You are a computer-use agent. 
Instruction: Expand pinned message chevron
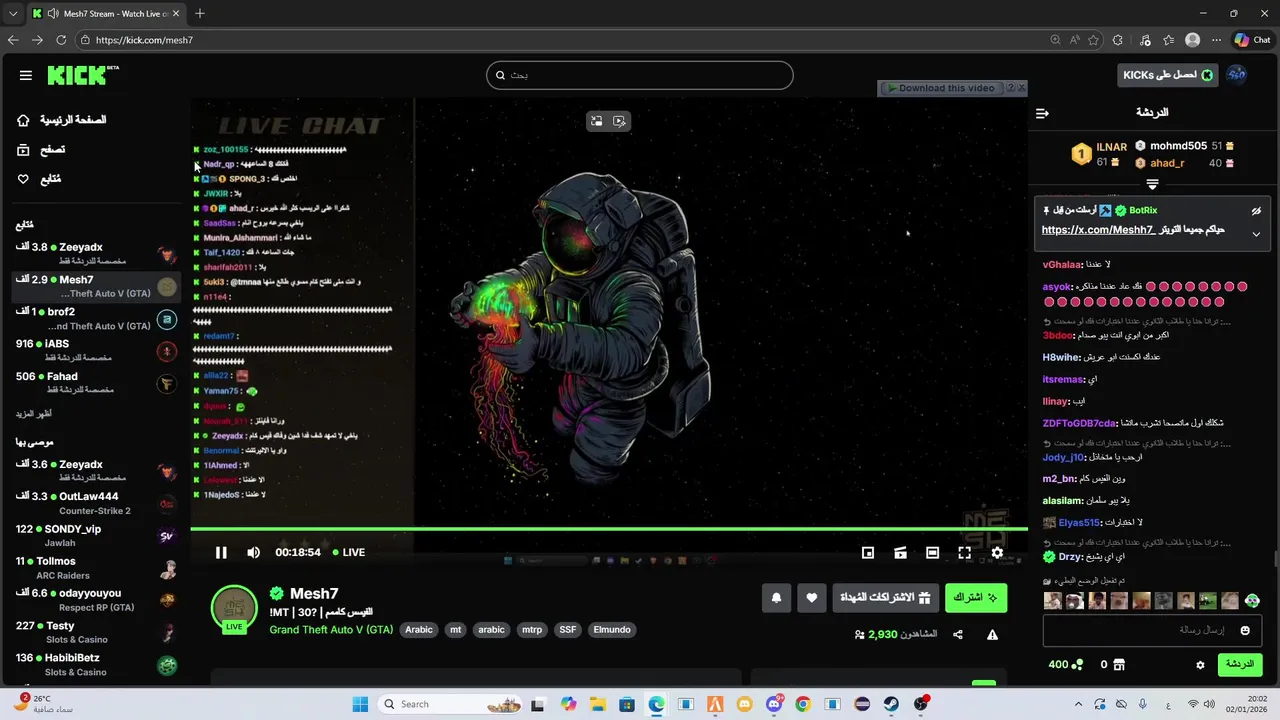click(1256, 234)
